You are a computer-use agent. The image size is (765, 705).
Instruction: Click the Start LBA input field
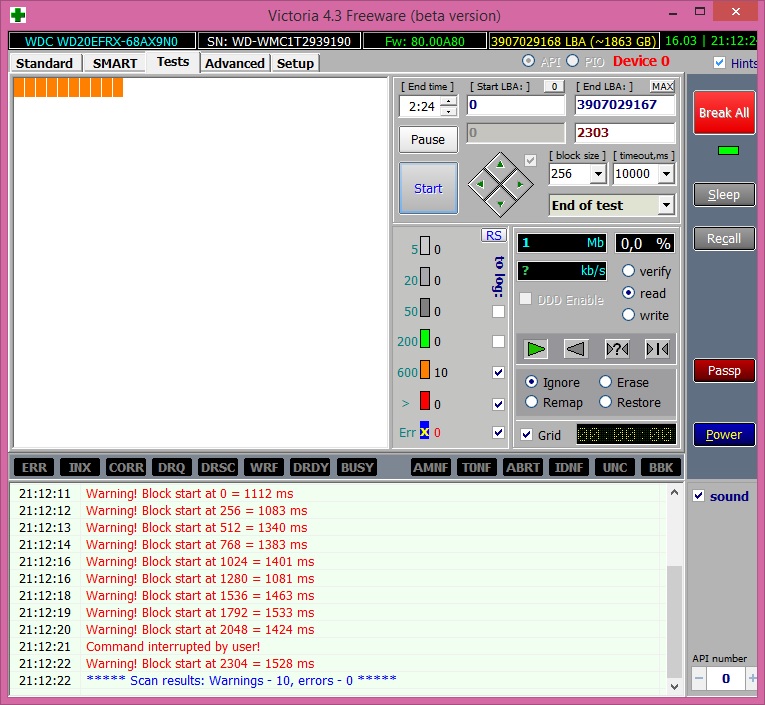point(515,105)
